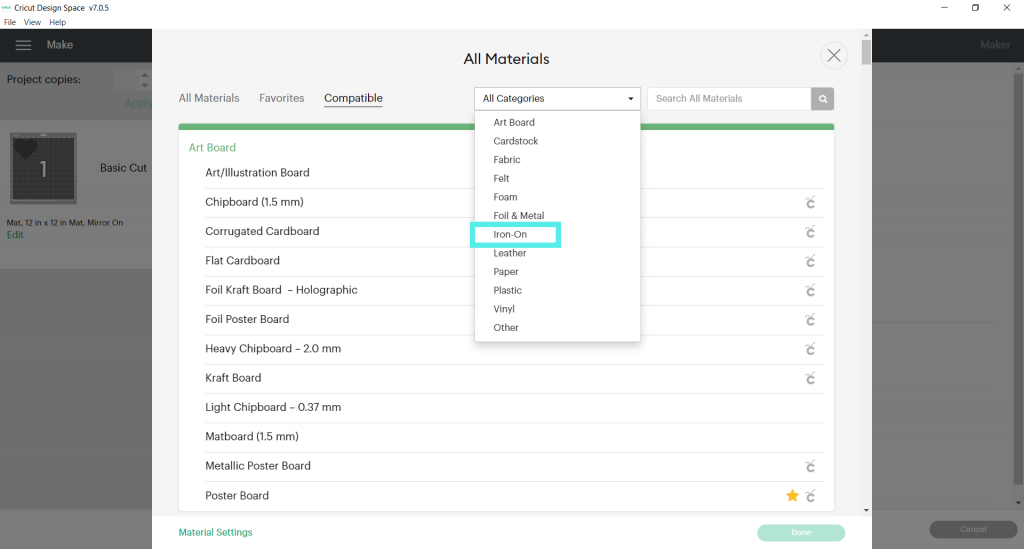The width and height of the screenshot is (1024, 549).
Task: Click the Cricut icon beside Chipboard (1.5 mm)
Action: [x=810, y=203]
